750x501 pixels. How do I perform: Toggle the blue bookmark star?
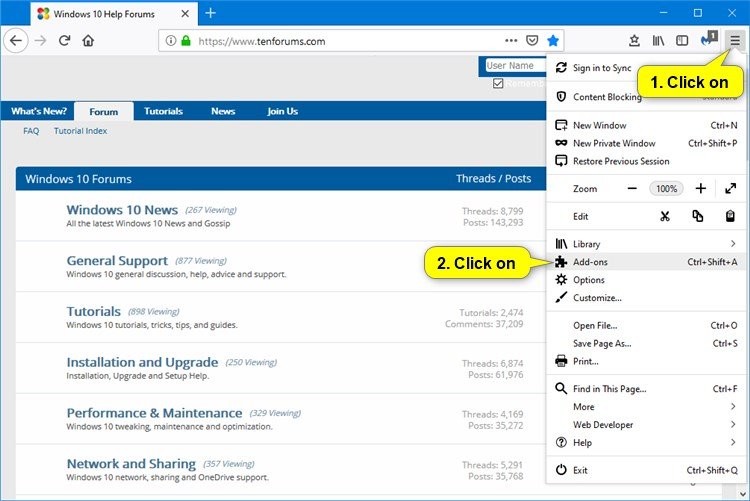coord(553,41)
